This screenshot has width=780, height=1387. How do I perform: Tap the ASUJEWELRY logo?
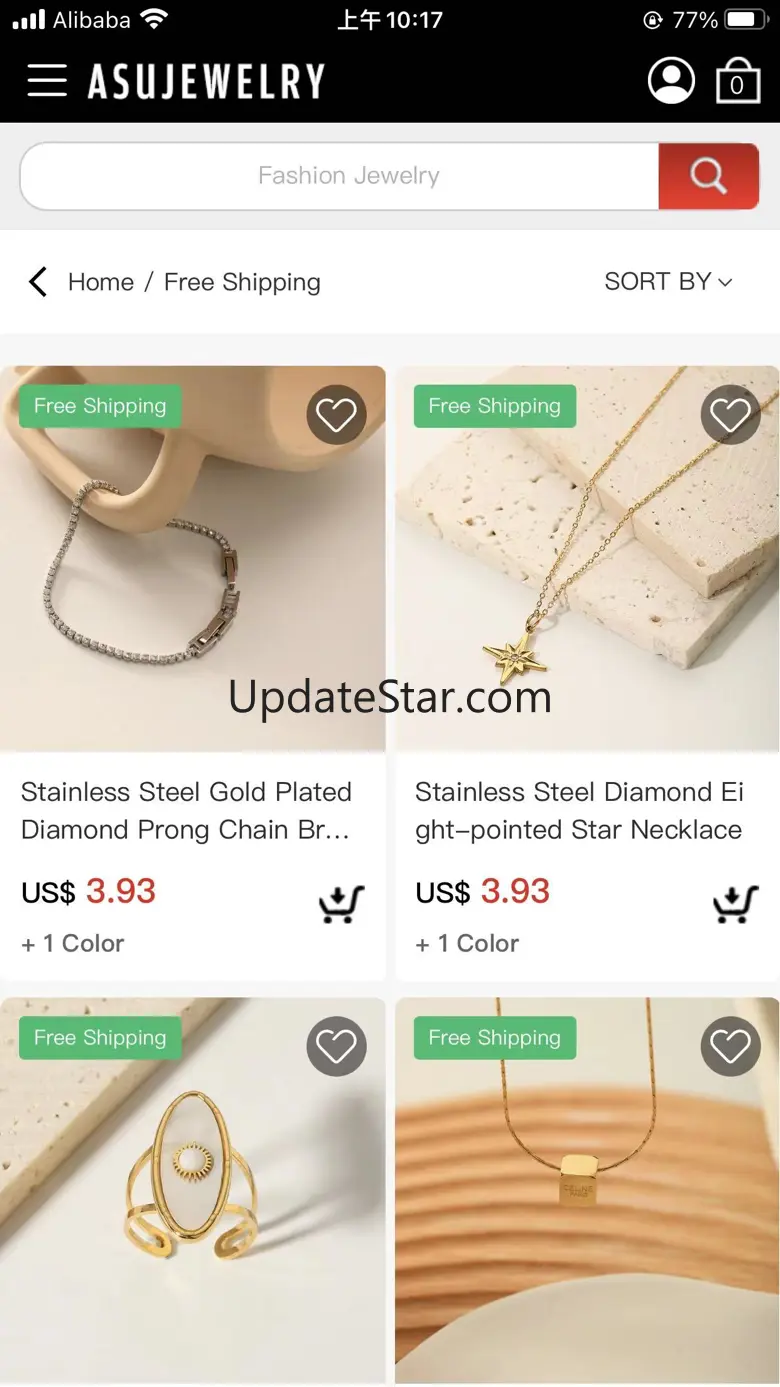click(x=206, y=81)
